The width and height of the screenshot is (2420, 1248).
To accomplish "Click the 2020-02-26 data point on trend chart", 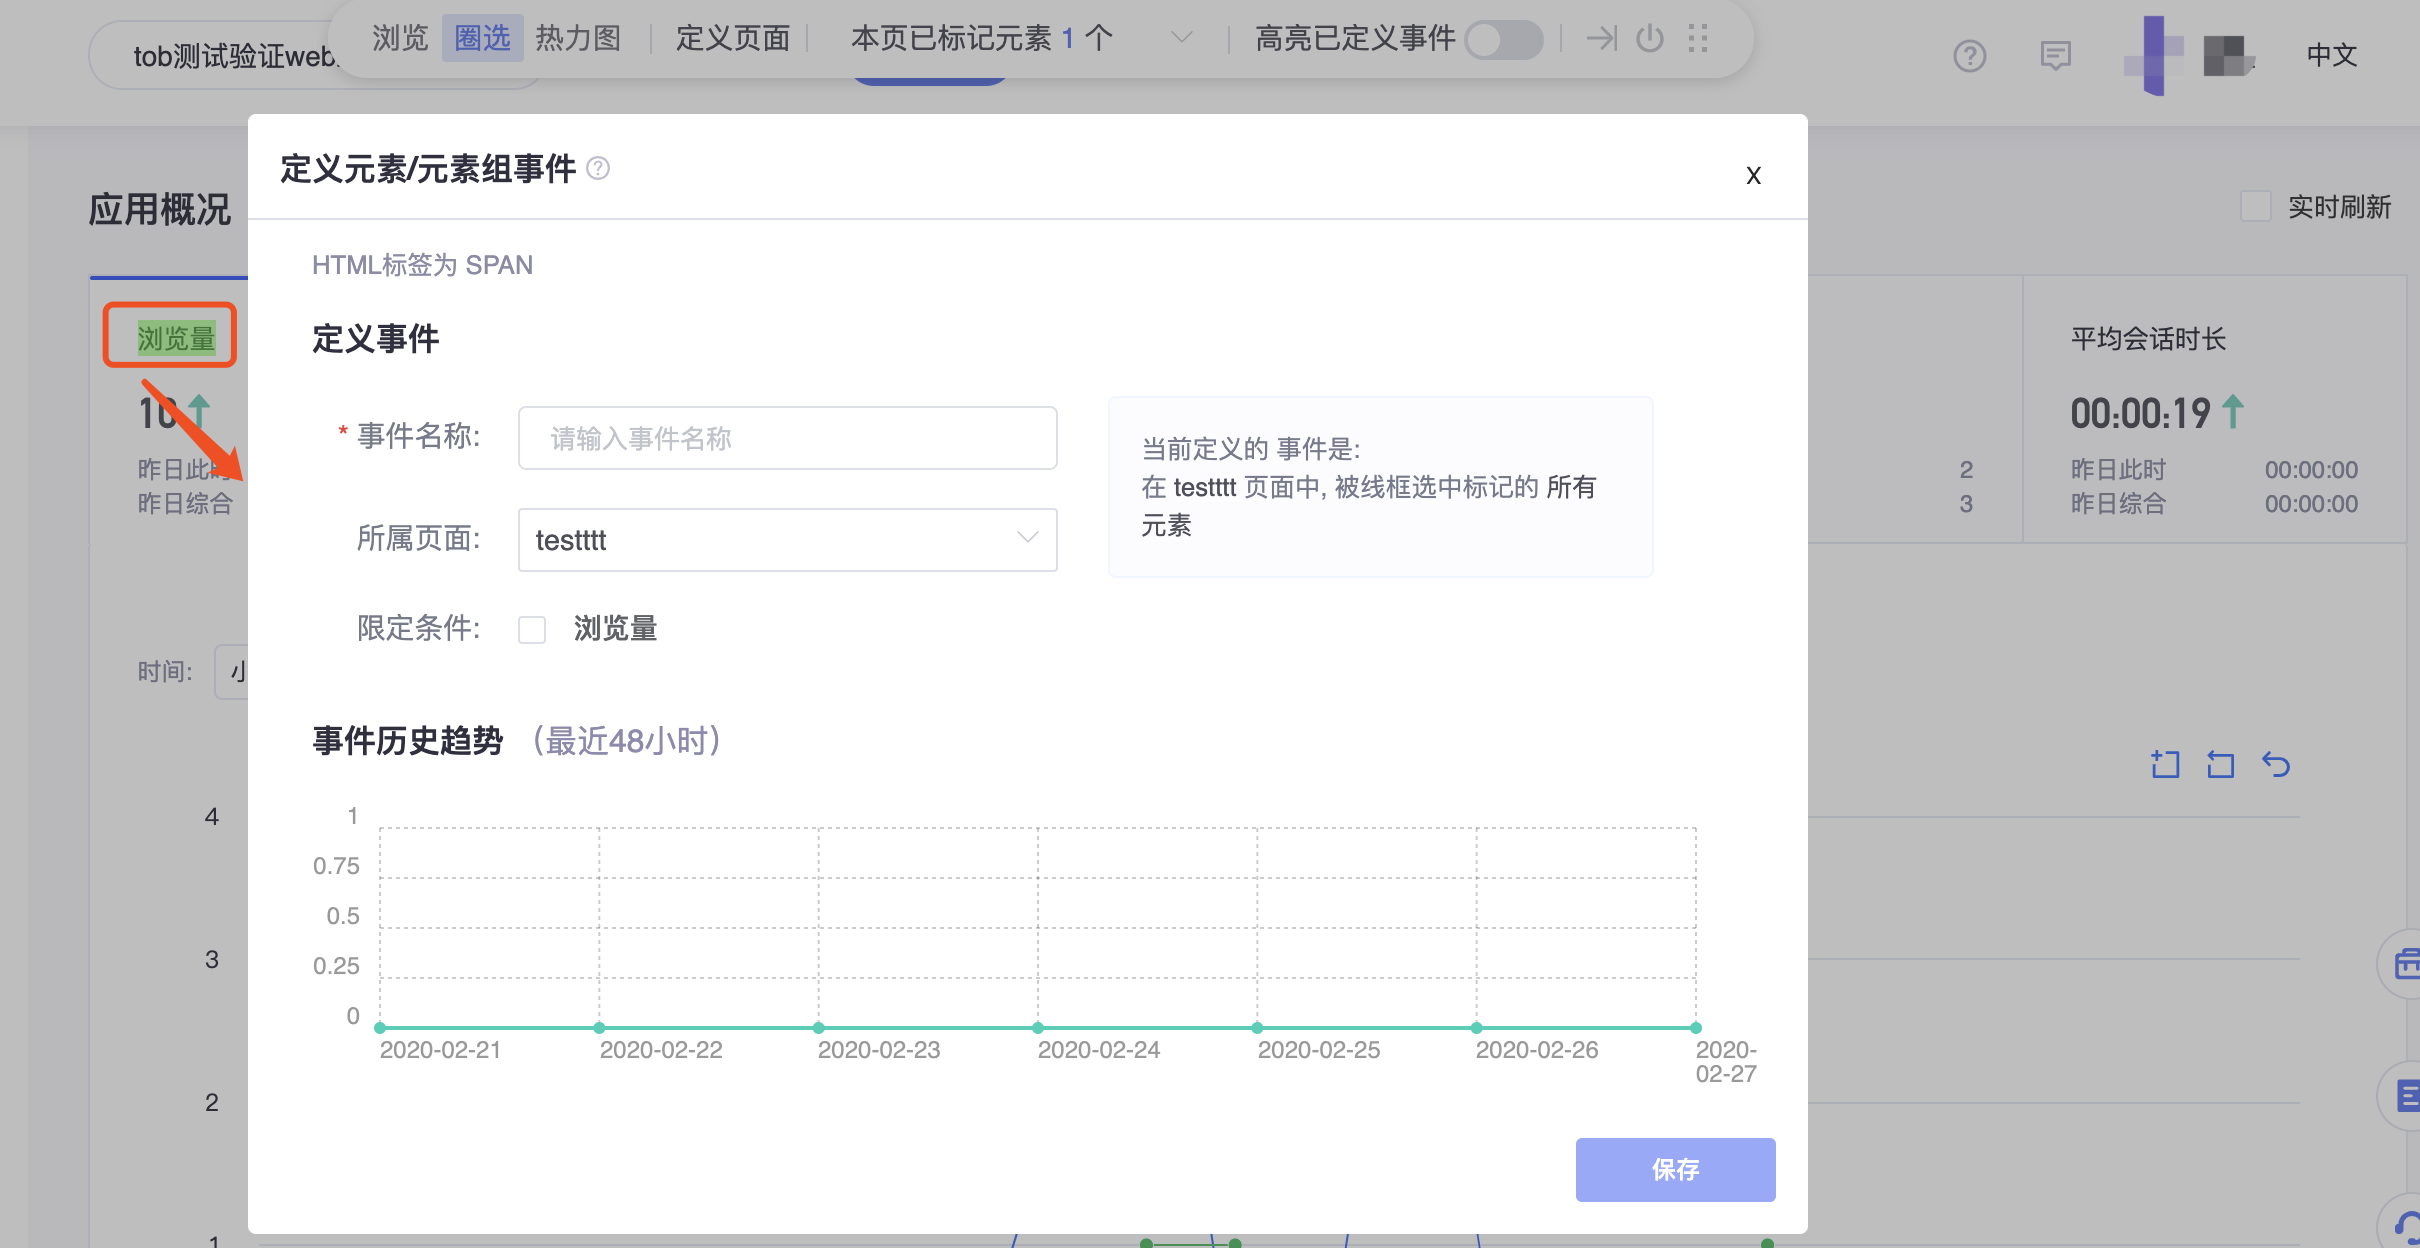I will click(1476, 1028).
